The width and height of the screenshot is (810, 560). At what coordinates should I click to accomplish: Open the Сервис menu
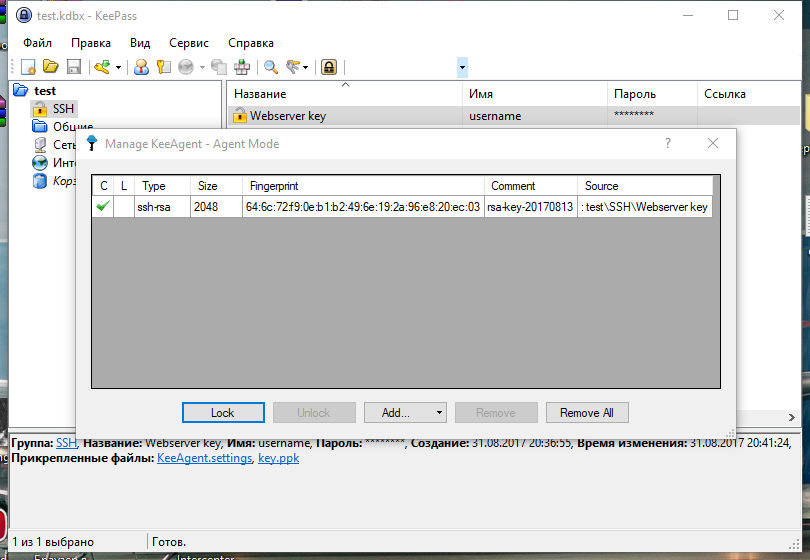click(x=189, y=43)
